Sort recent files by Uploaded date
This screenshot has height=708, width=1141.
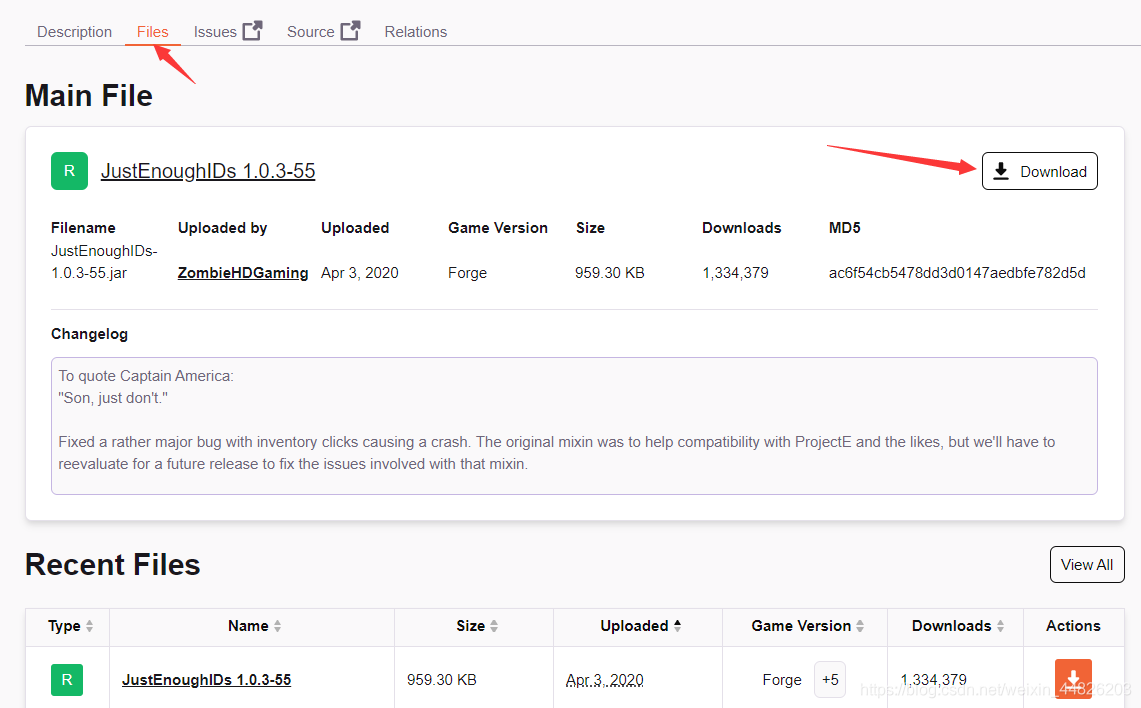tap(640, 626)
